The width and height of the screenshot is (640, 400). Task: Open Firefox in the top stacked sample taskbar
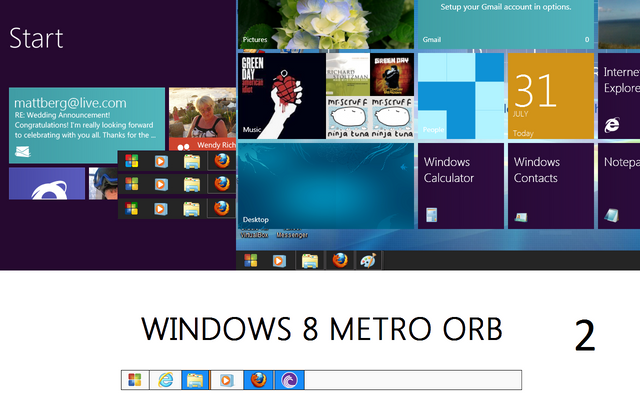click(x=222, y=160)
